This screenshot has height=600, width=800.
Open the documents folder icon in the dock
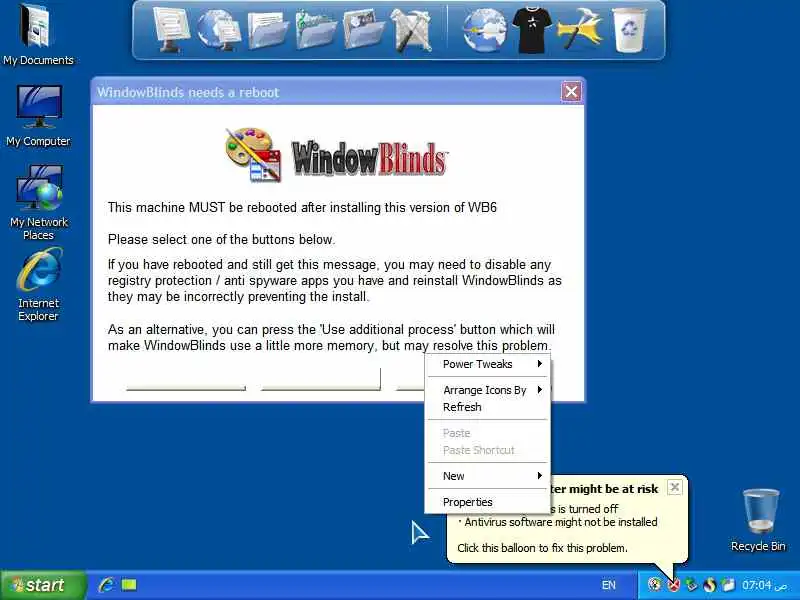[x=267, y=31]
